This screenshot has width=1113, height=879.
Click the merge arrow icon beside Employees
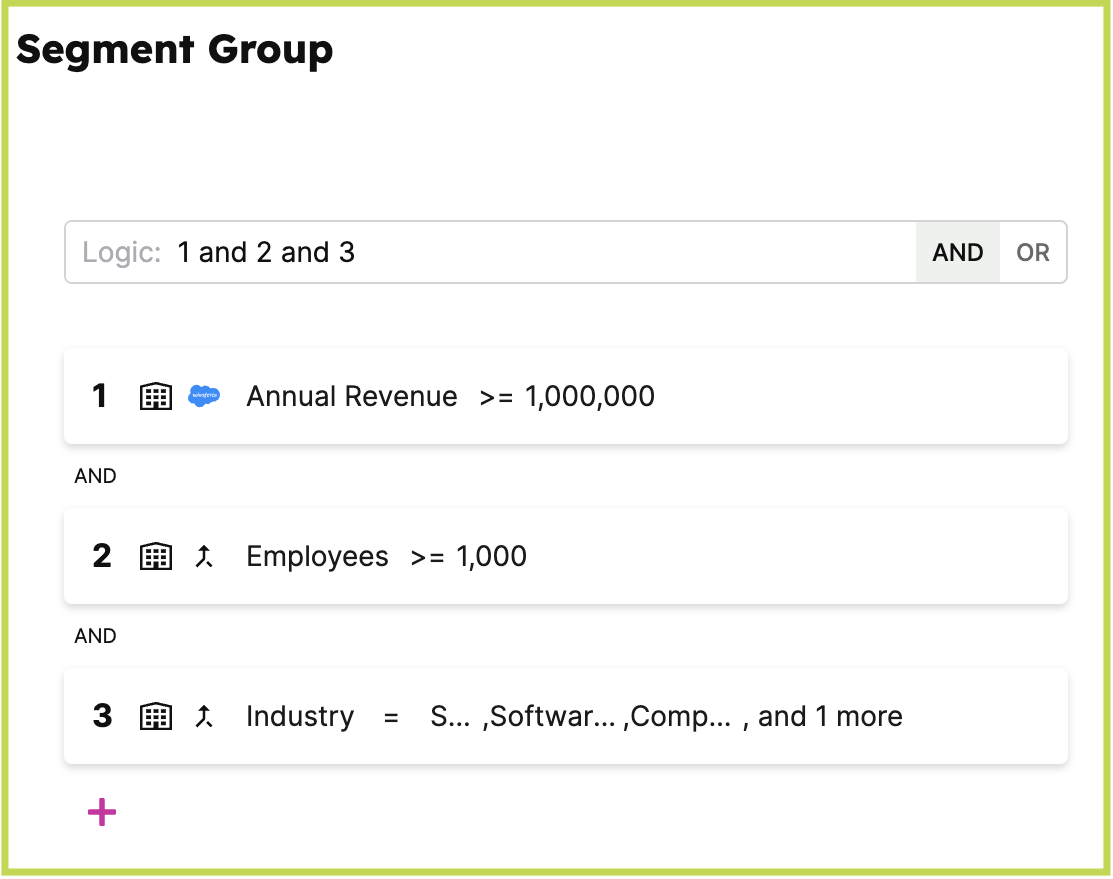(204, 557)
